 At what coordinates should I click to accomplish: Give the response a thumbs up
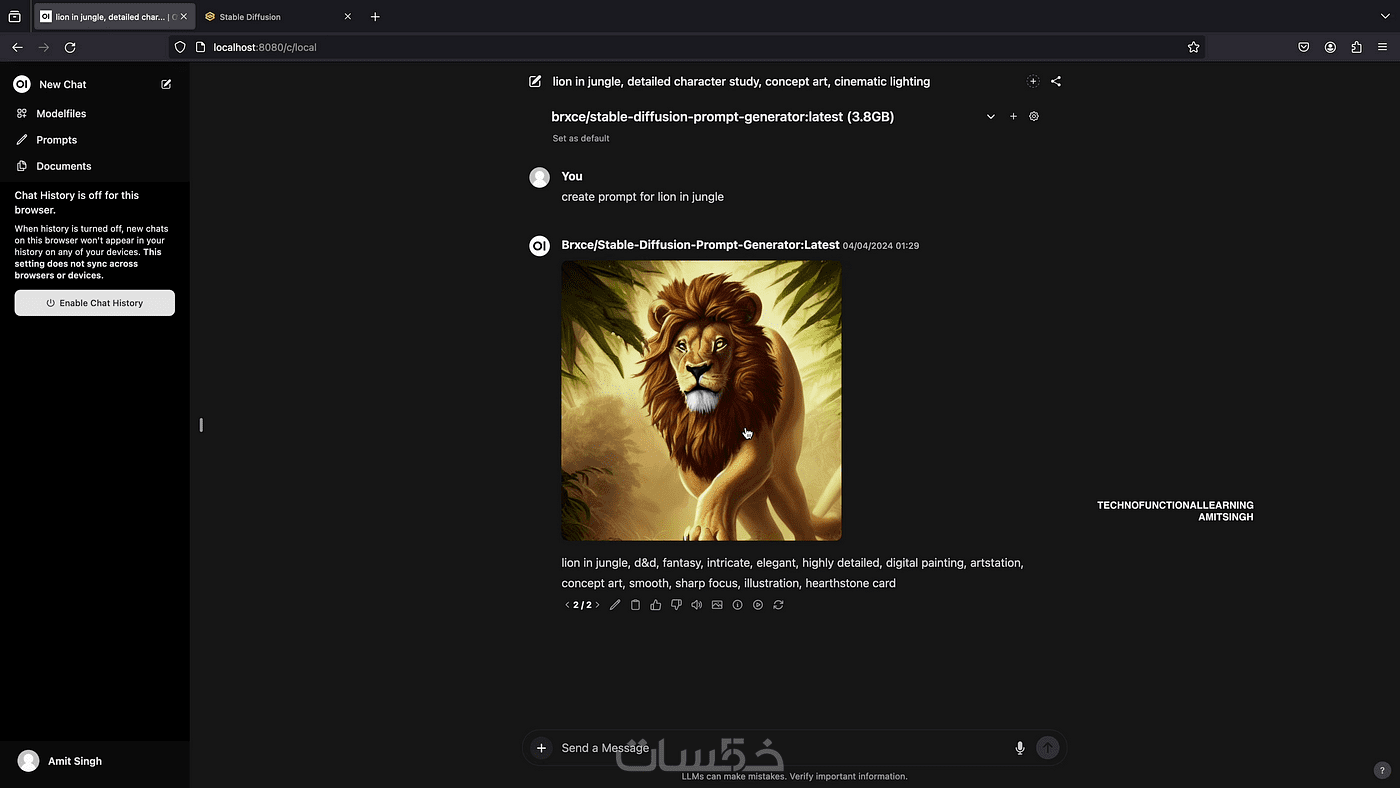tap(656, 605)
